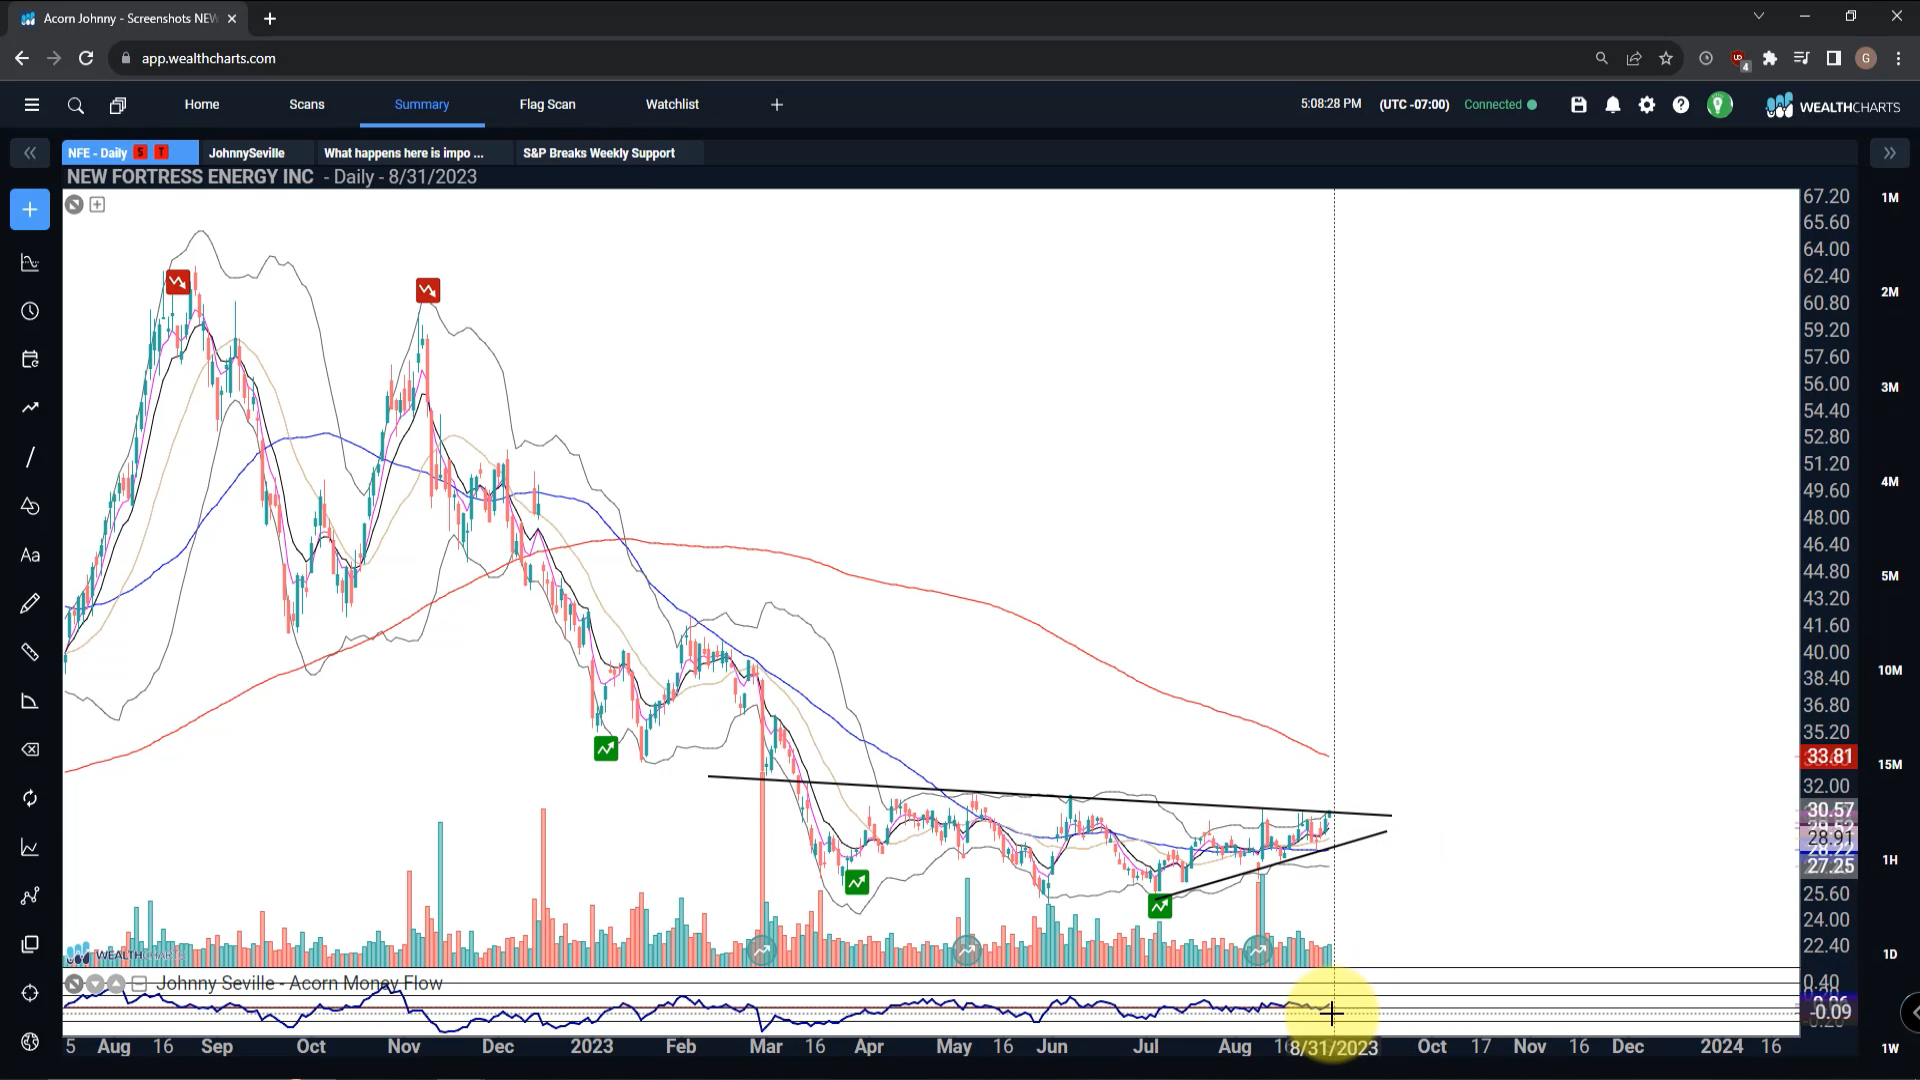Viewport: 1920px width, 1080px height.
Task: Open the JohnnySeville panel tab
Action: pyautogui.click(x=247, y=153)
